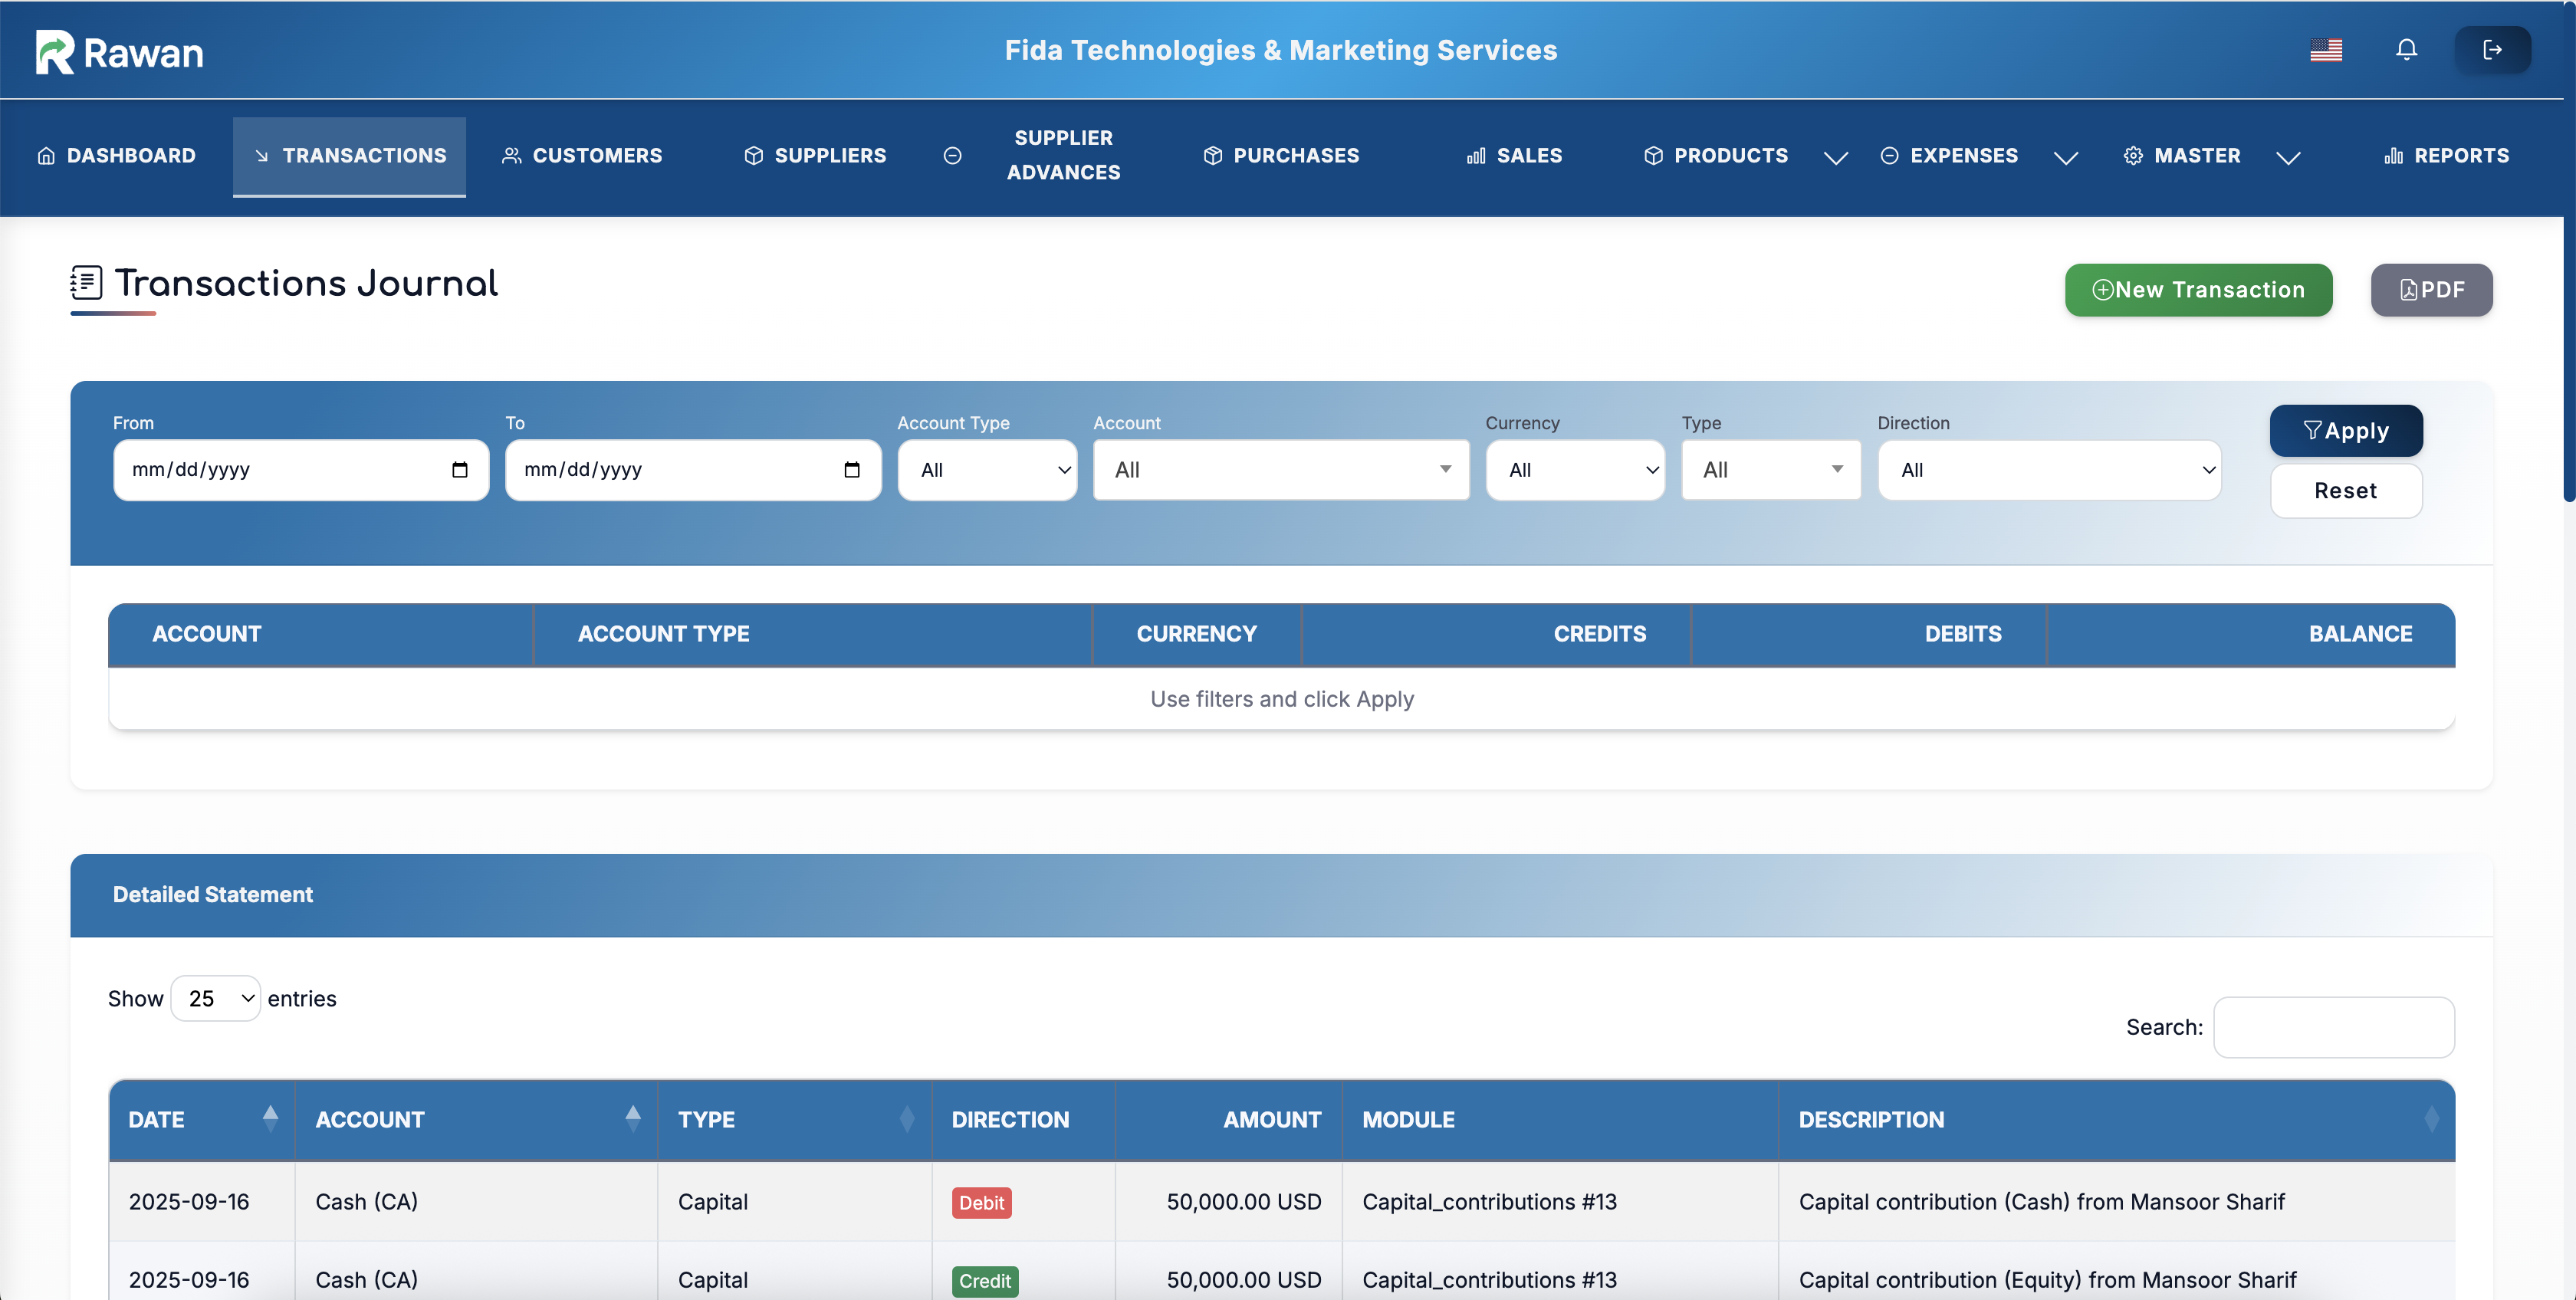Click the US flag language icon

pyautogui.click(x=2326, y=50)
